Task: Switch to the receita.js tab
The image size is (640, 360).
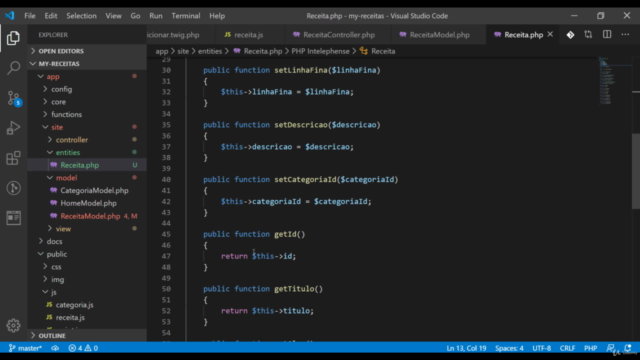Action: pyautogui.click(x=249, y=35)
